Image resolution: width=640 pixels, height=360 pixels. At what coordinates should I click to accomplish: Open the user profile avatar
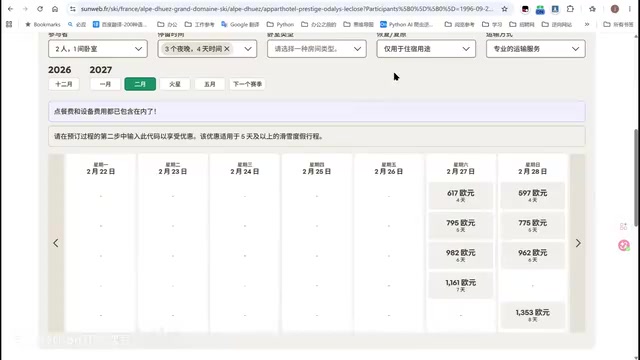point(615,9)
